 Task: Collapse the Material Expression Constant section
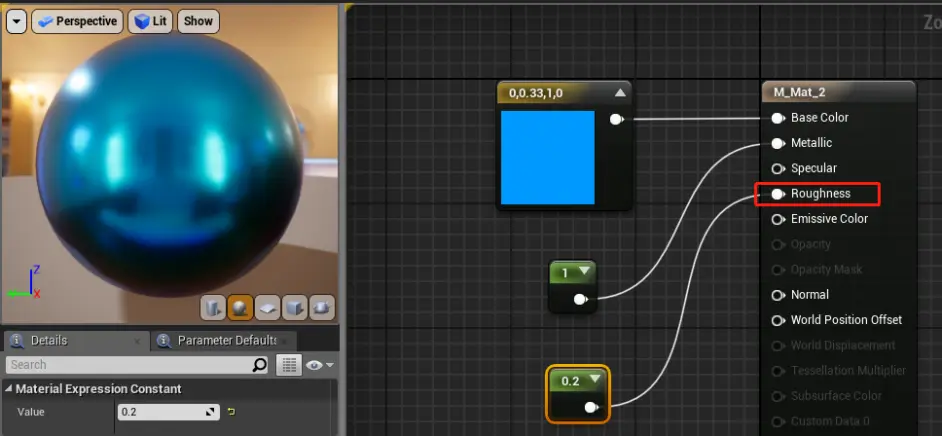(8, 389)
